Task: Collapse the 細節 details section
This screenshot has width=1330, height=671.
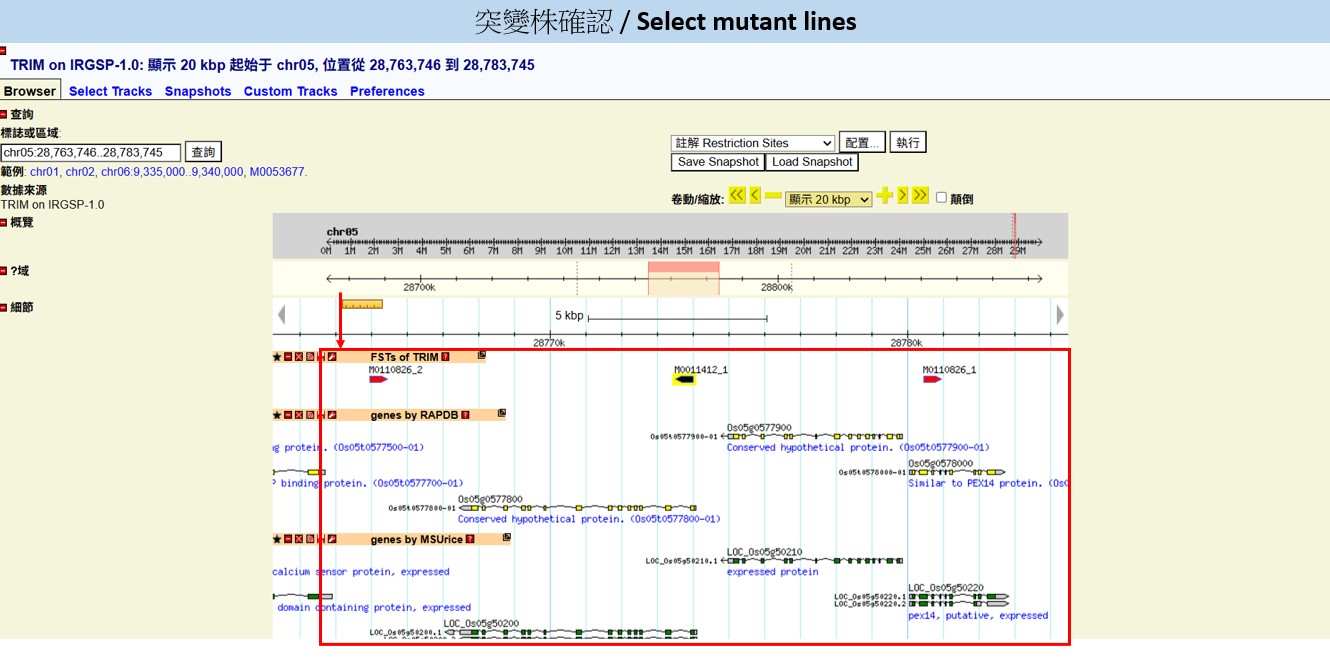Action: (x=4, y=308)
